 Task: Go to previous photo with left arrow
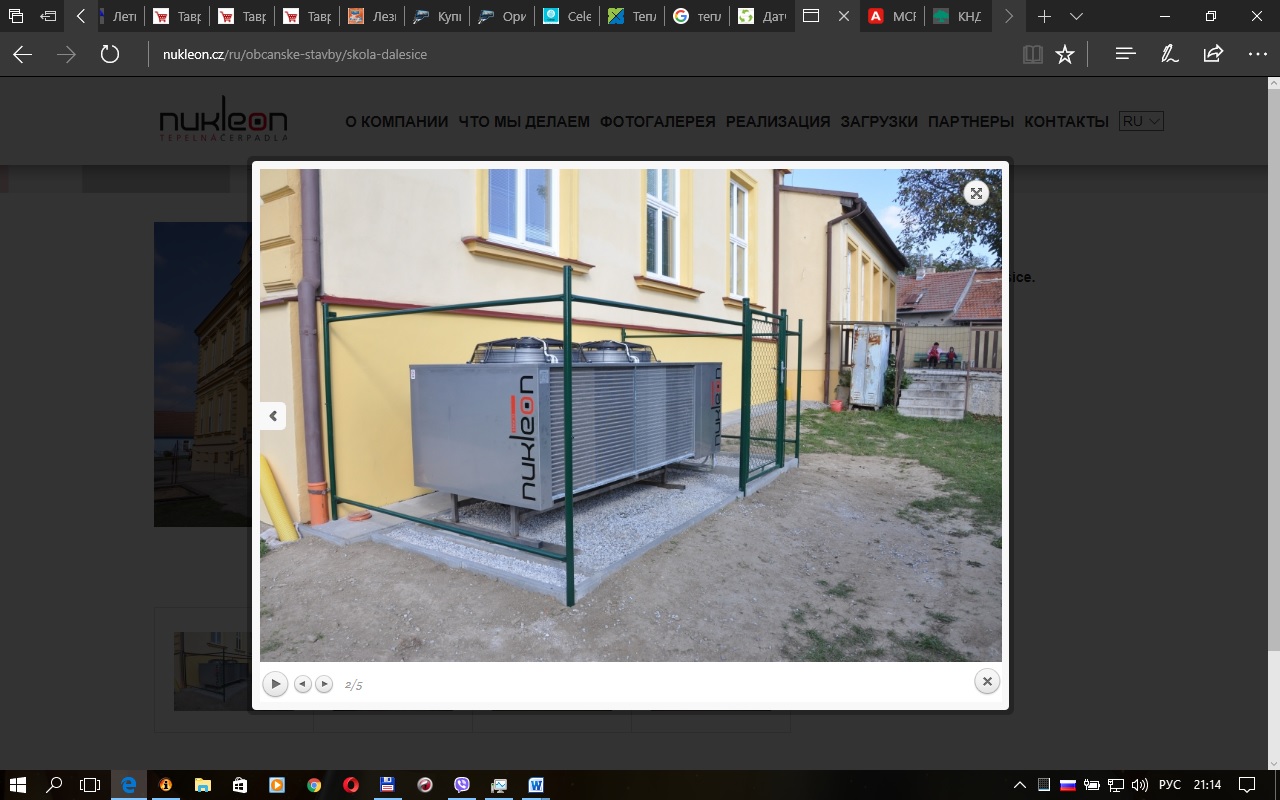pos(273,416)
